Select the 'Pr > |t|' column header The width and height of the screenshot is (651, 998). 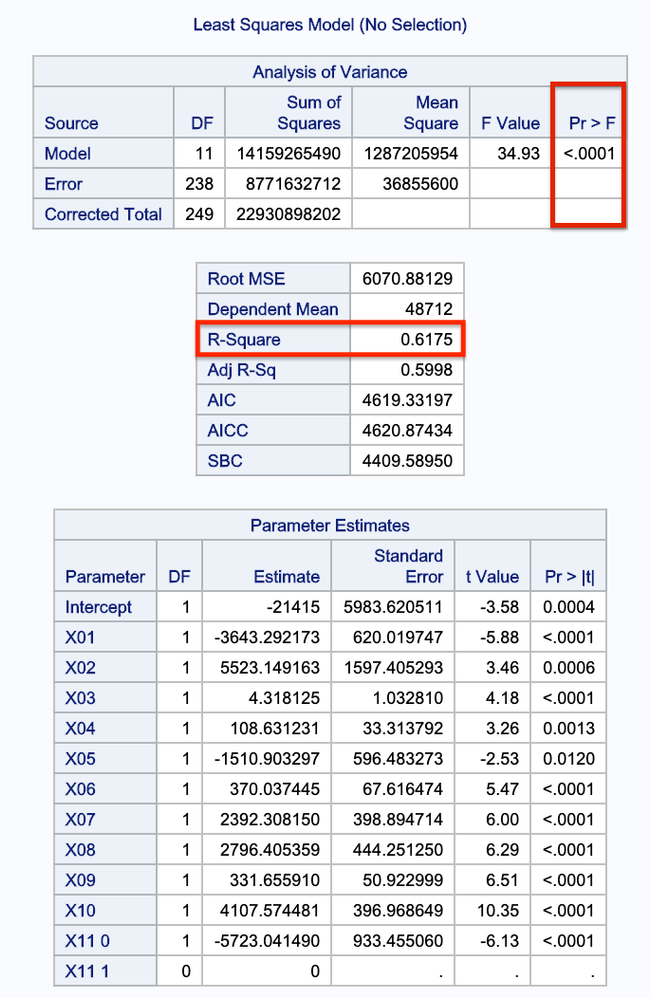[x=567, y=577]
